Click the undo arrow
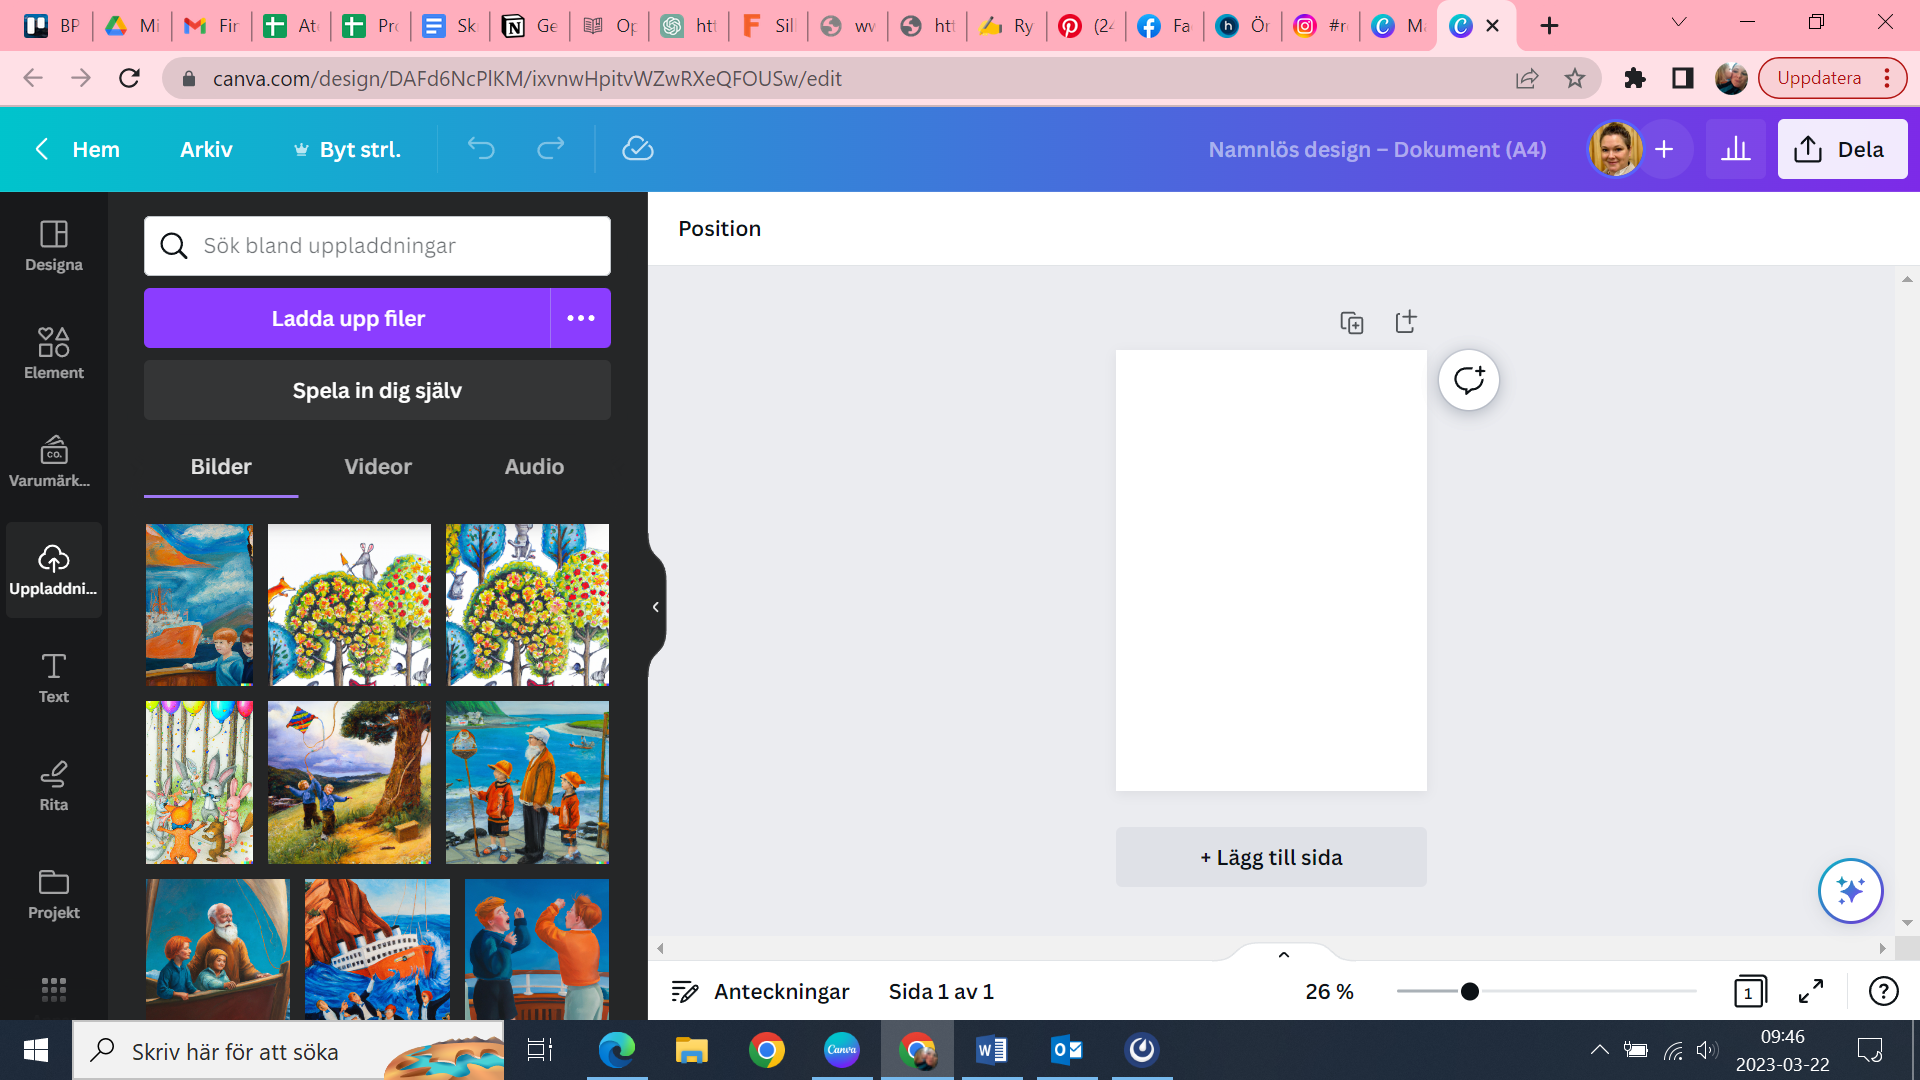The width and height of the screenshot is (1920, 1080). point(481,149)
